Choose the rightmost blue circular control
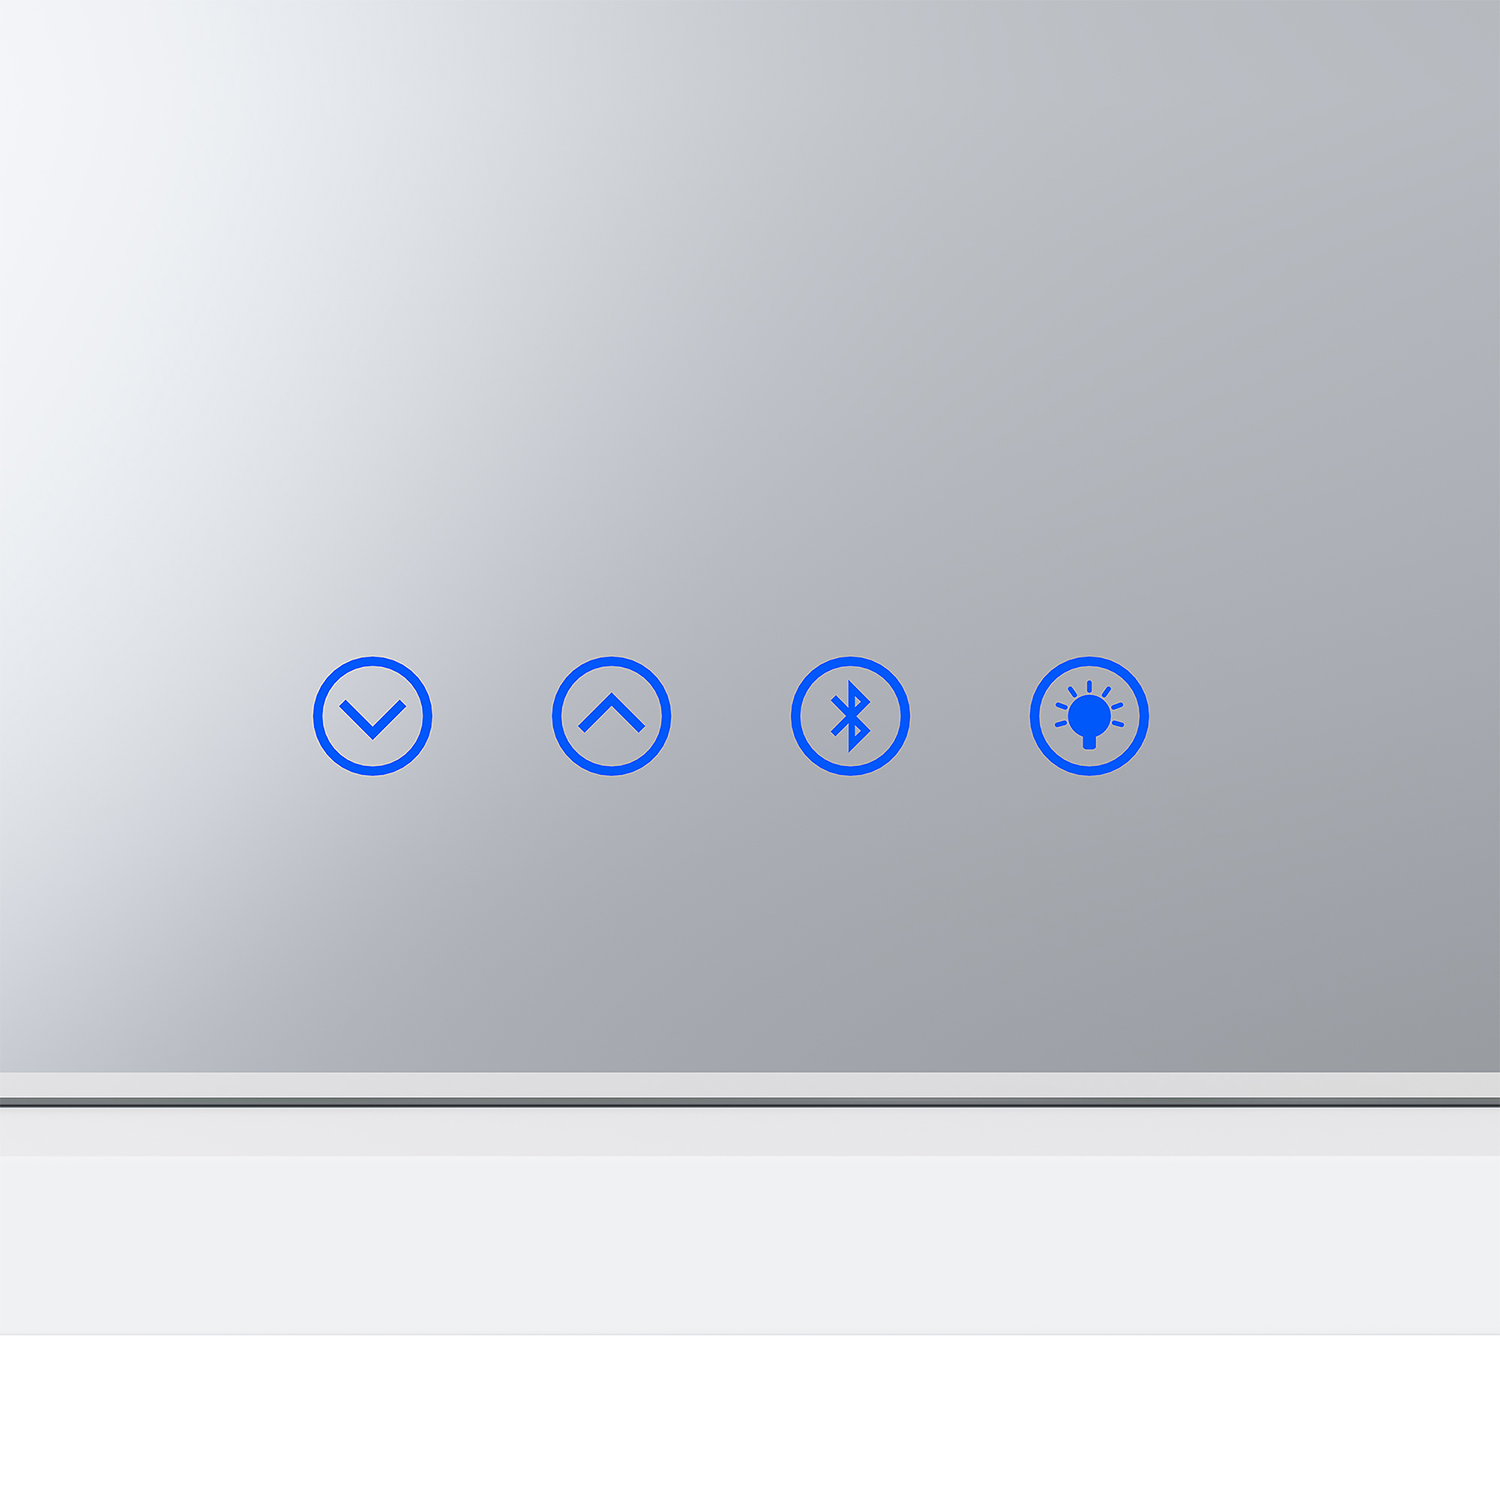 1089,716
